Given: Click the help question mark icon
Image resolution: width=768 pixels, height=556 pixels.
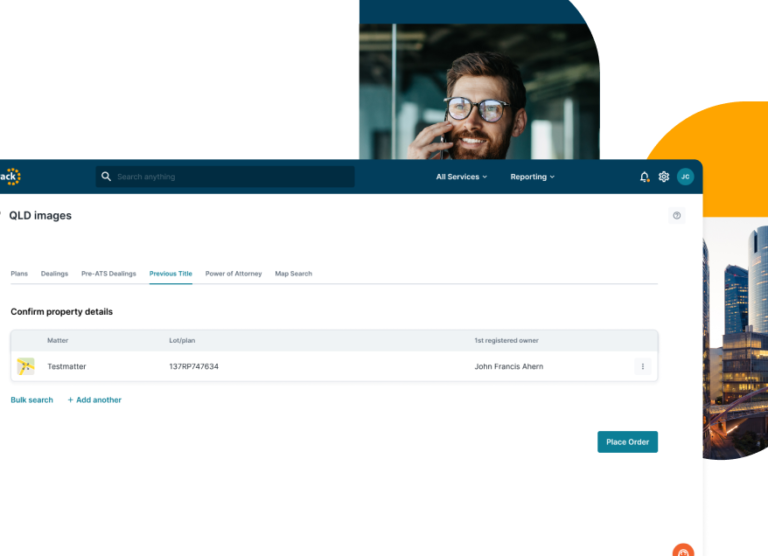Looking at the screenshot, I should point(677,216).
